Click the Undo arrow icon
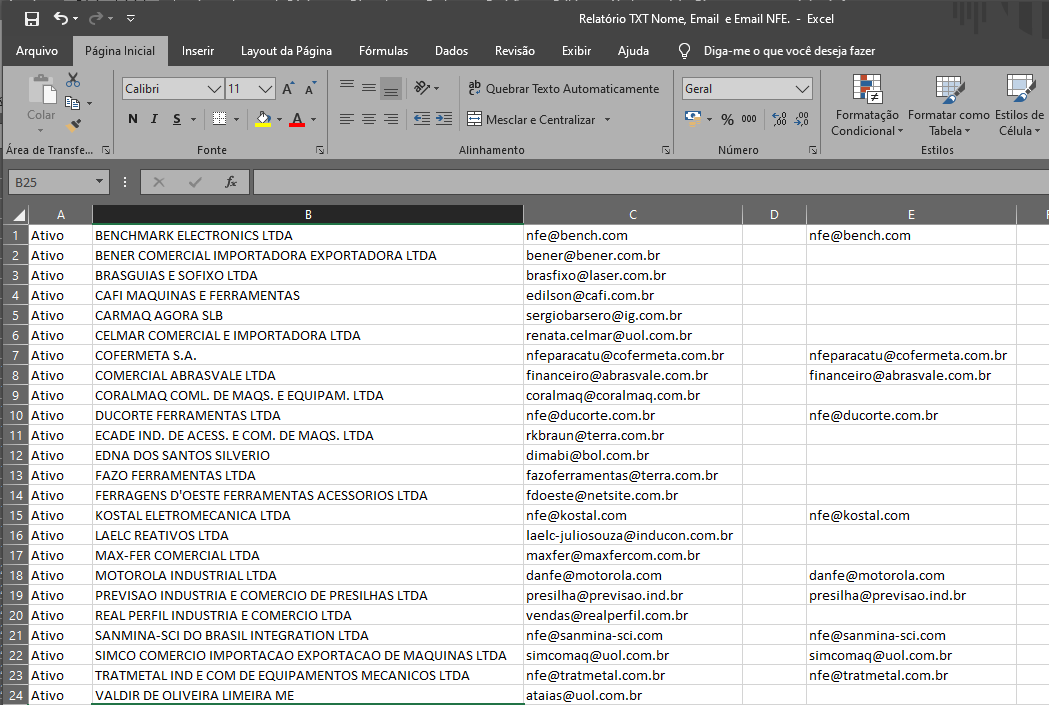The width and height of the screenshot is (1049, 705). coord(61,18)
